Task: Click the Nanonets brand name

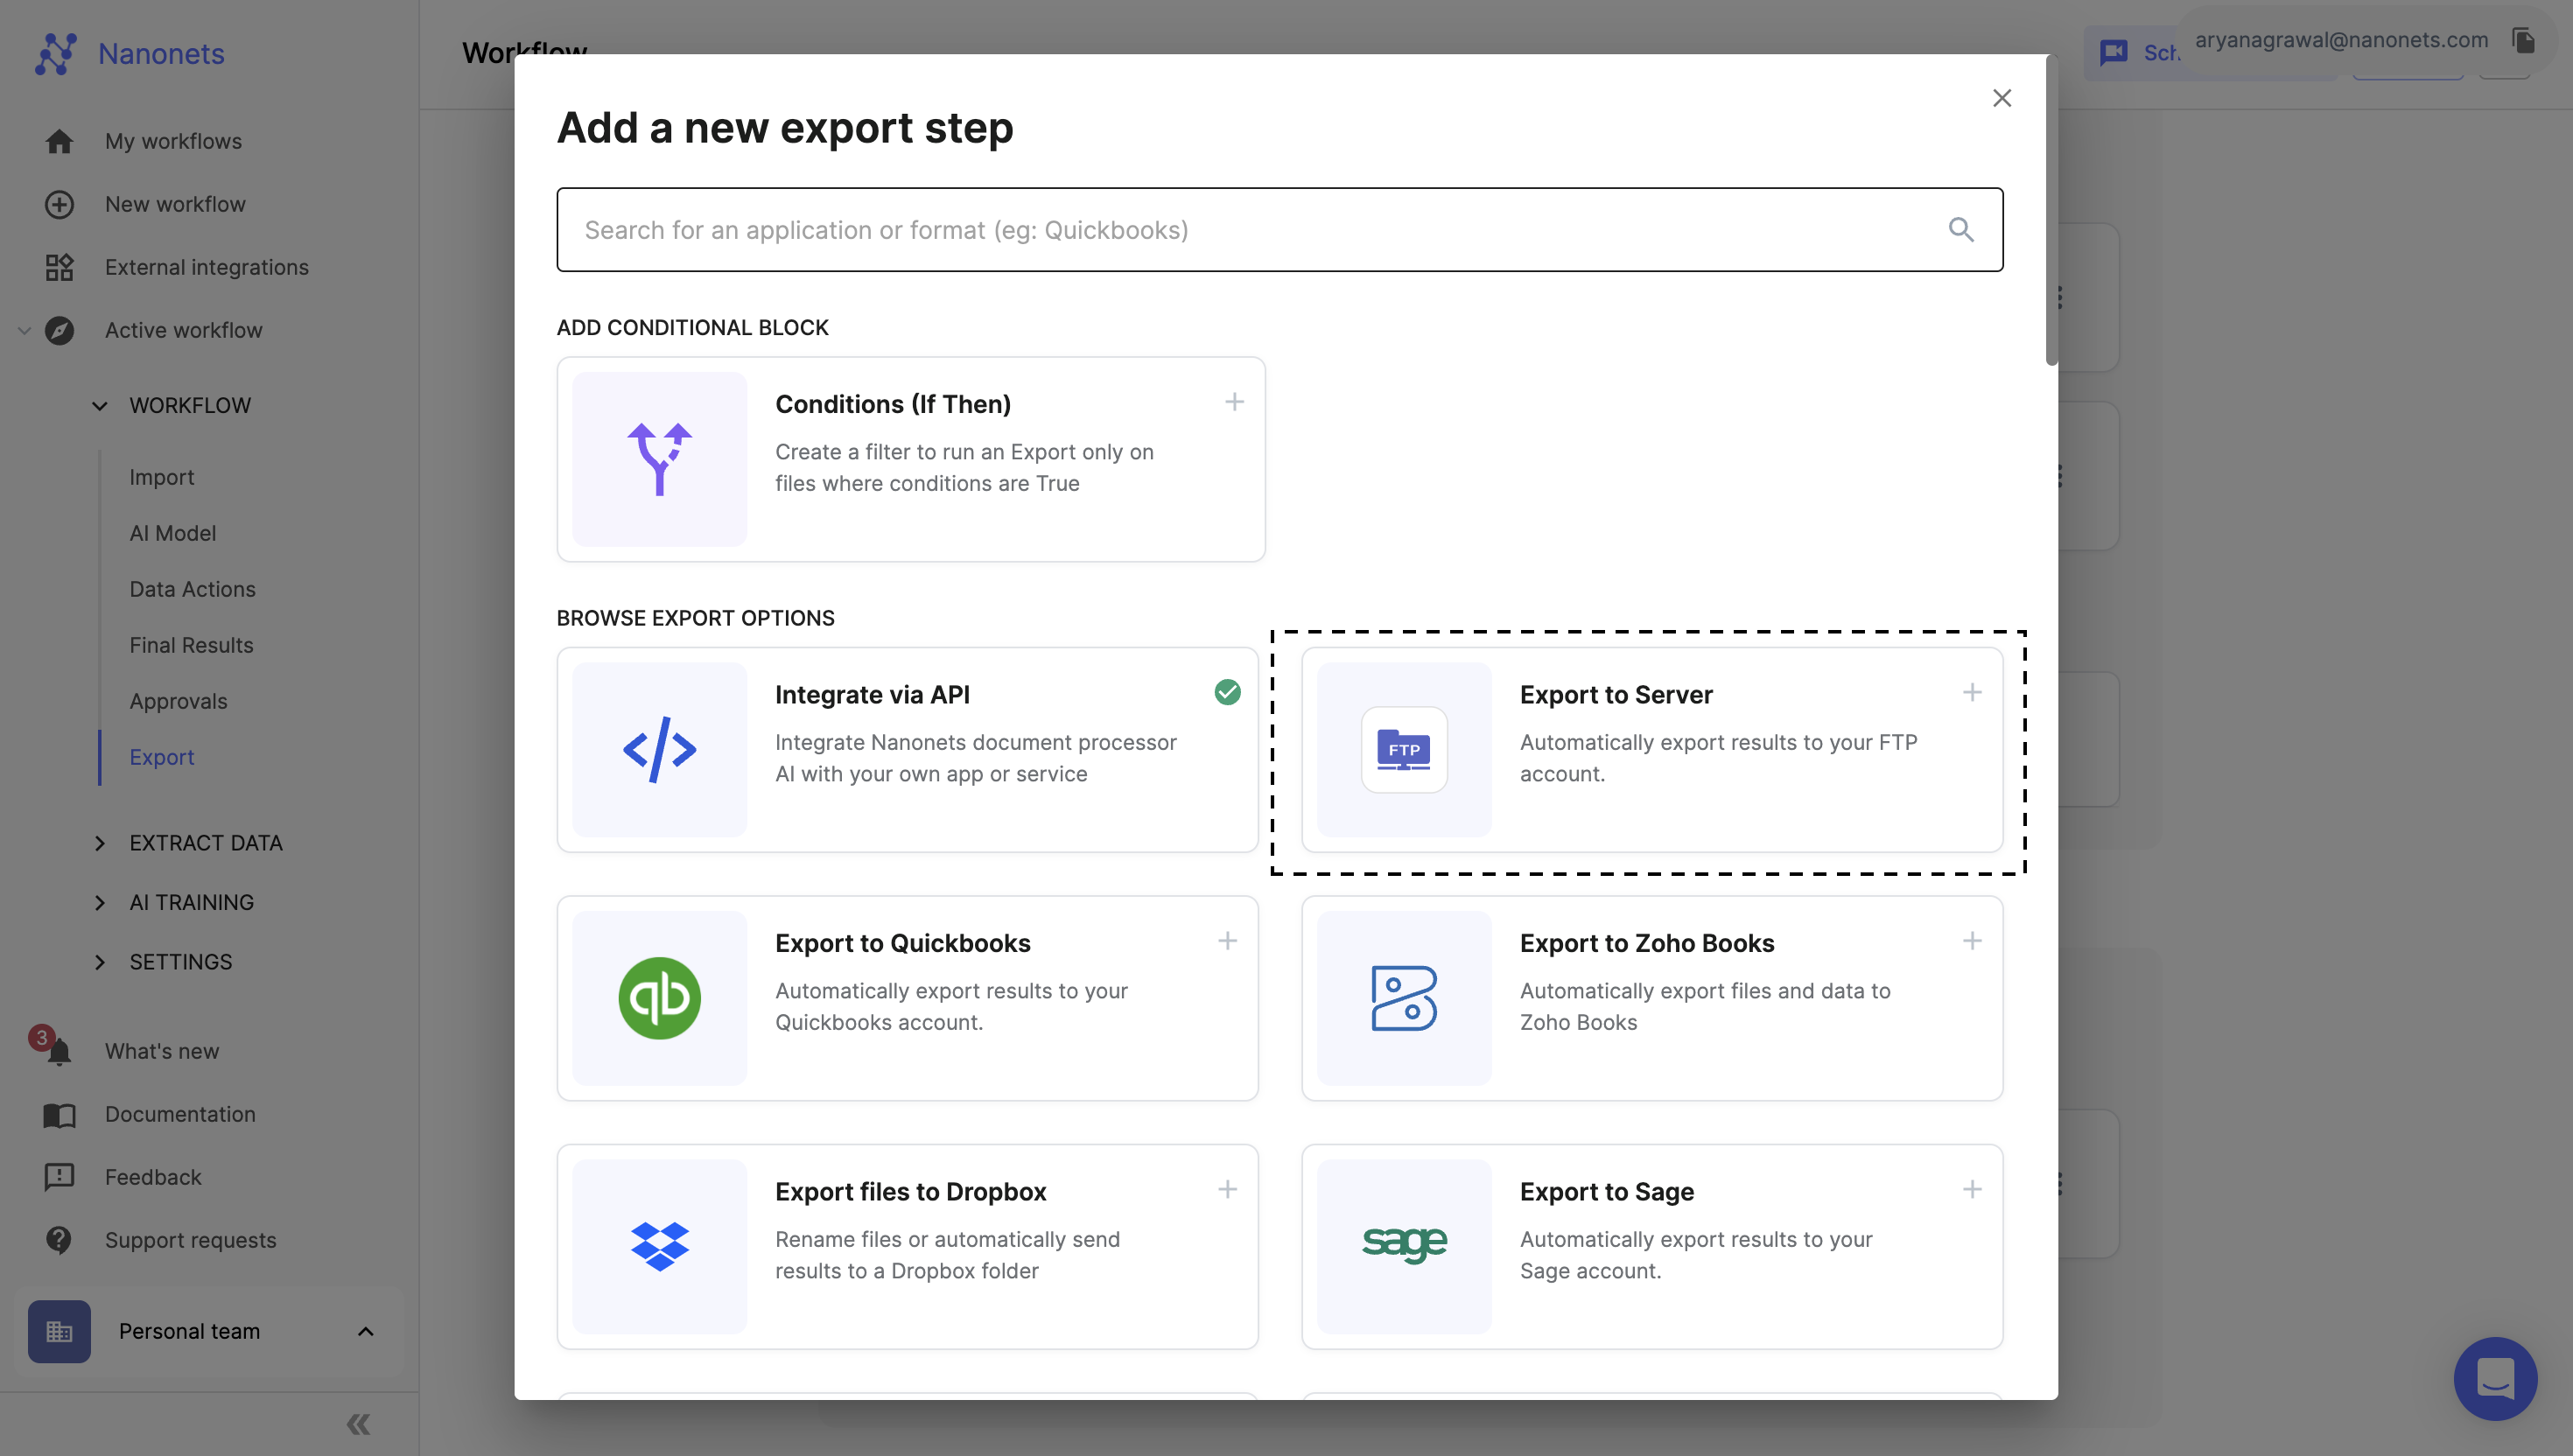Action: [161, 54]
